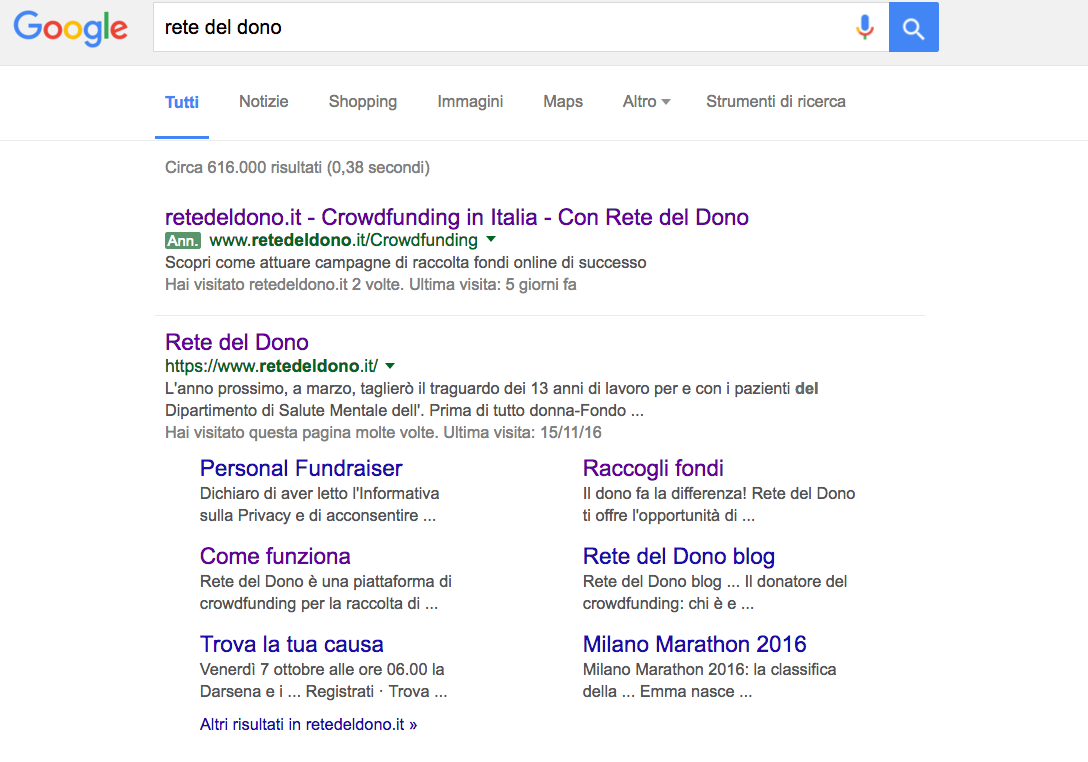
Task: Expand arrow next to https://www.retedeldono.it/ URL
Action: point(390,366)
